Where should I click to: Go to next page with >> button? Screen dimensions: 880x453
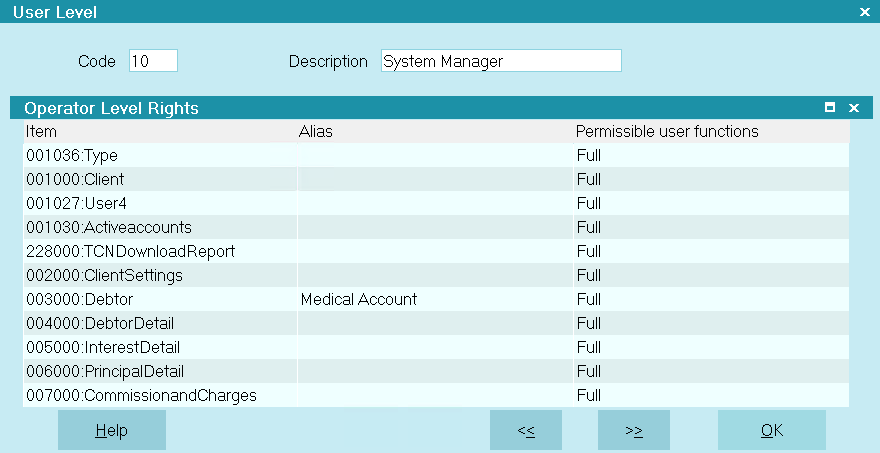634,430
